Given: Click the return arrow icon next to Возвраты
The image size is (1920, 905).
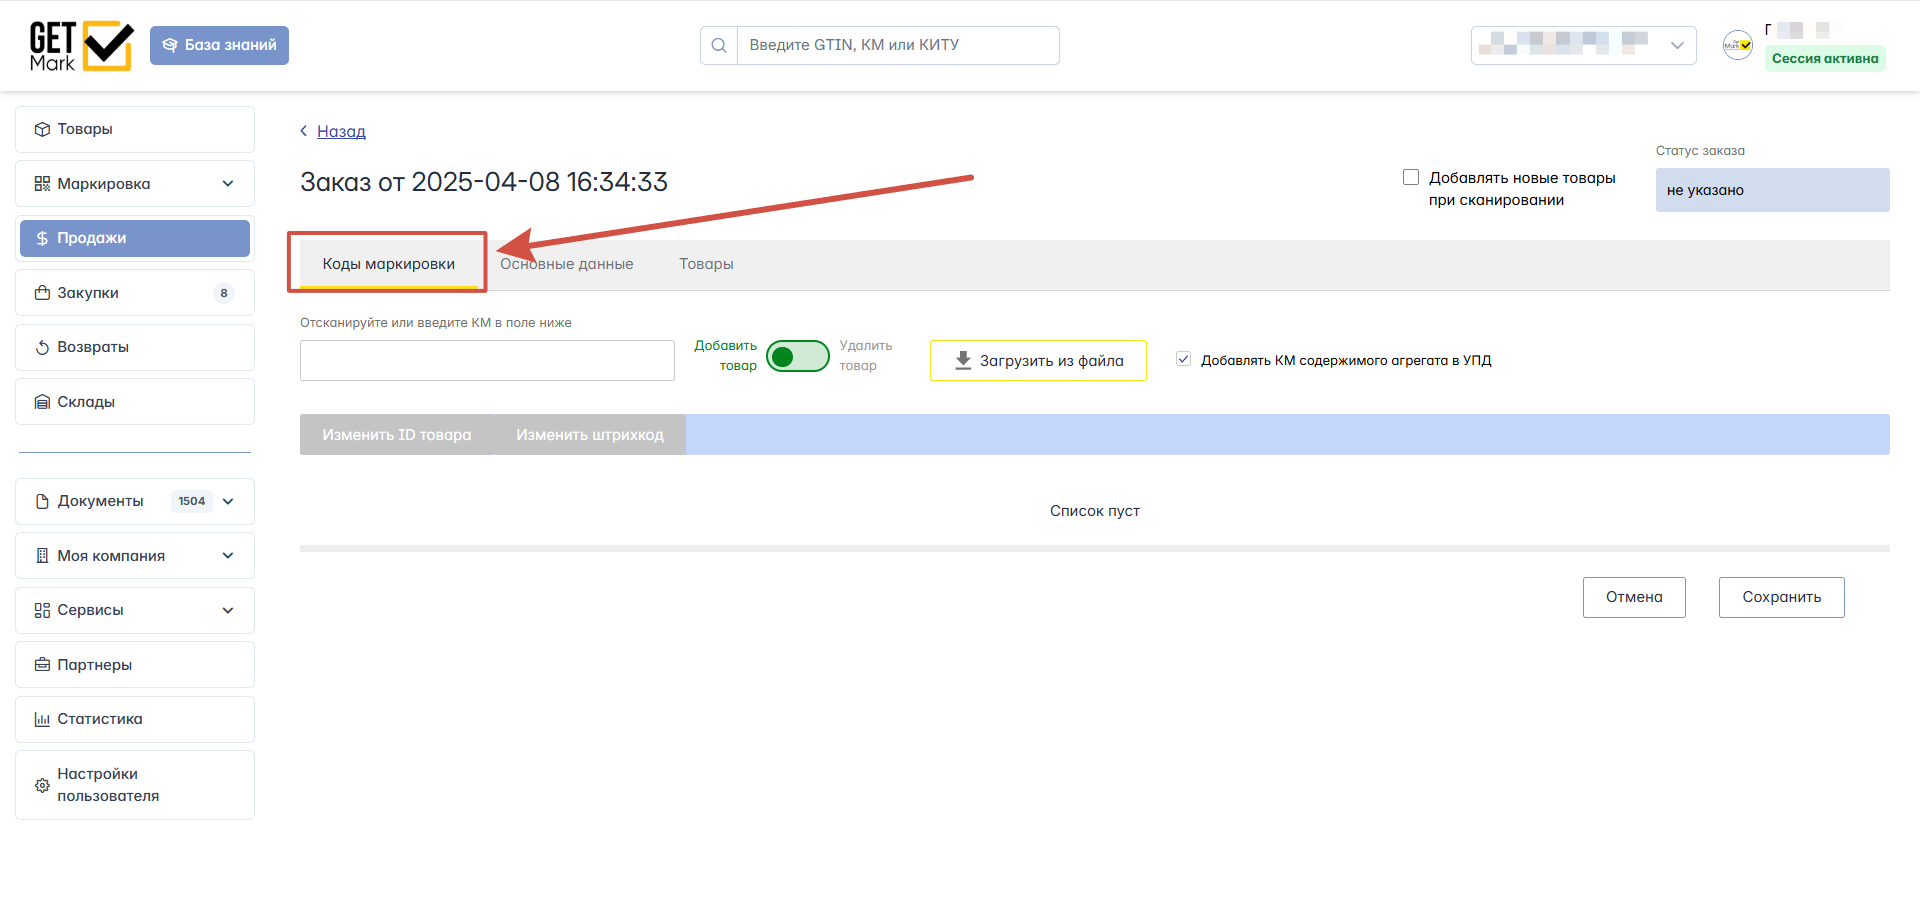Looking at the screenshot, I should (42, 347).
